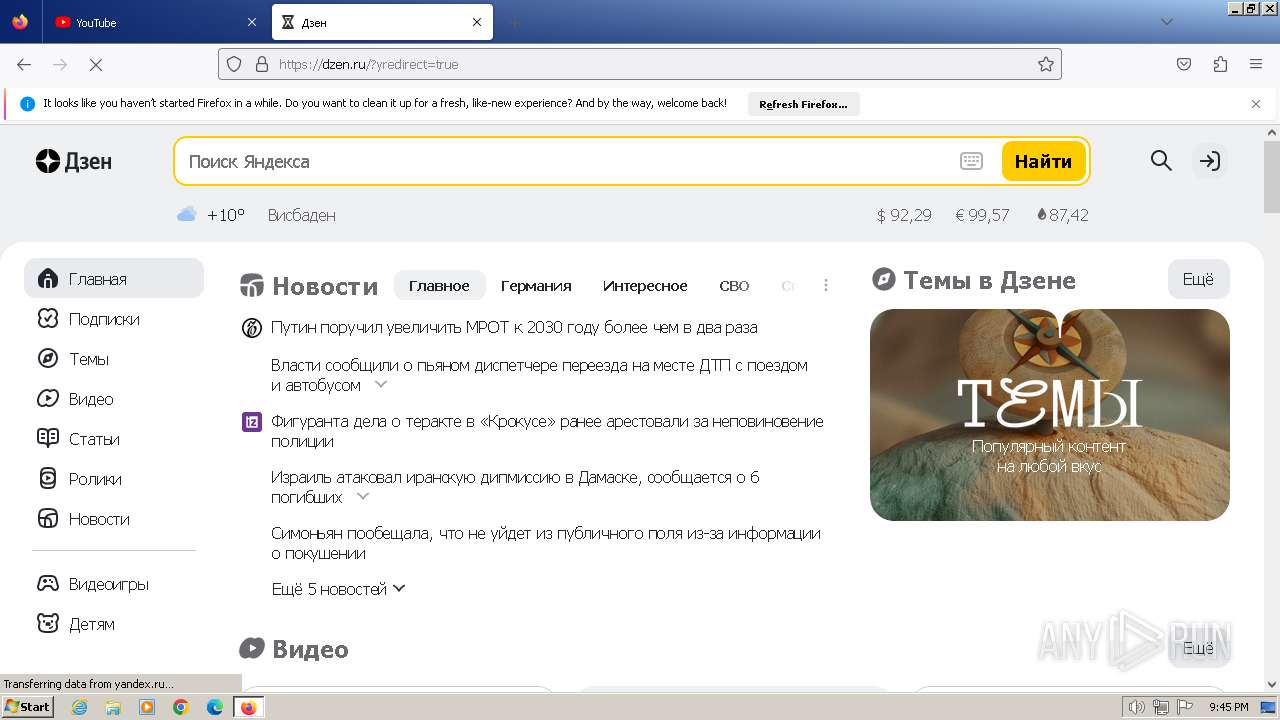
Task: Open the on-screen keyboard icon in search
Action: tap(971, 161)
